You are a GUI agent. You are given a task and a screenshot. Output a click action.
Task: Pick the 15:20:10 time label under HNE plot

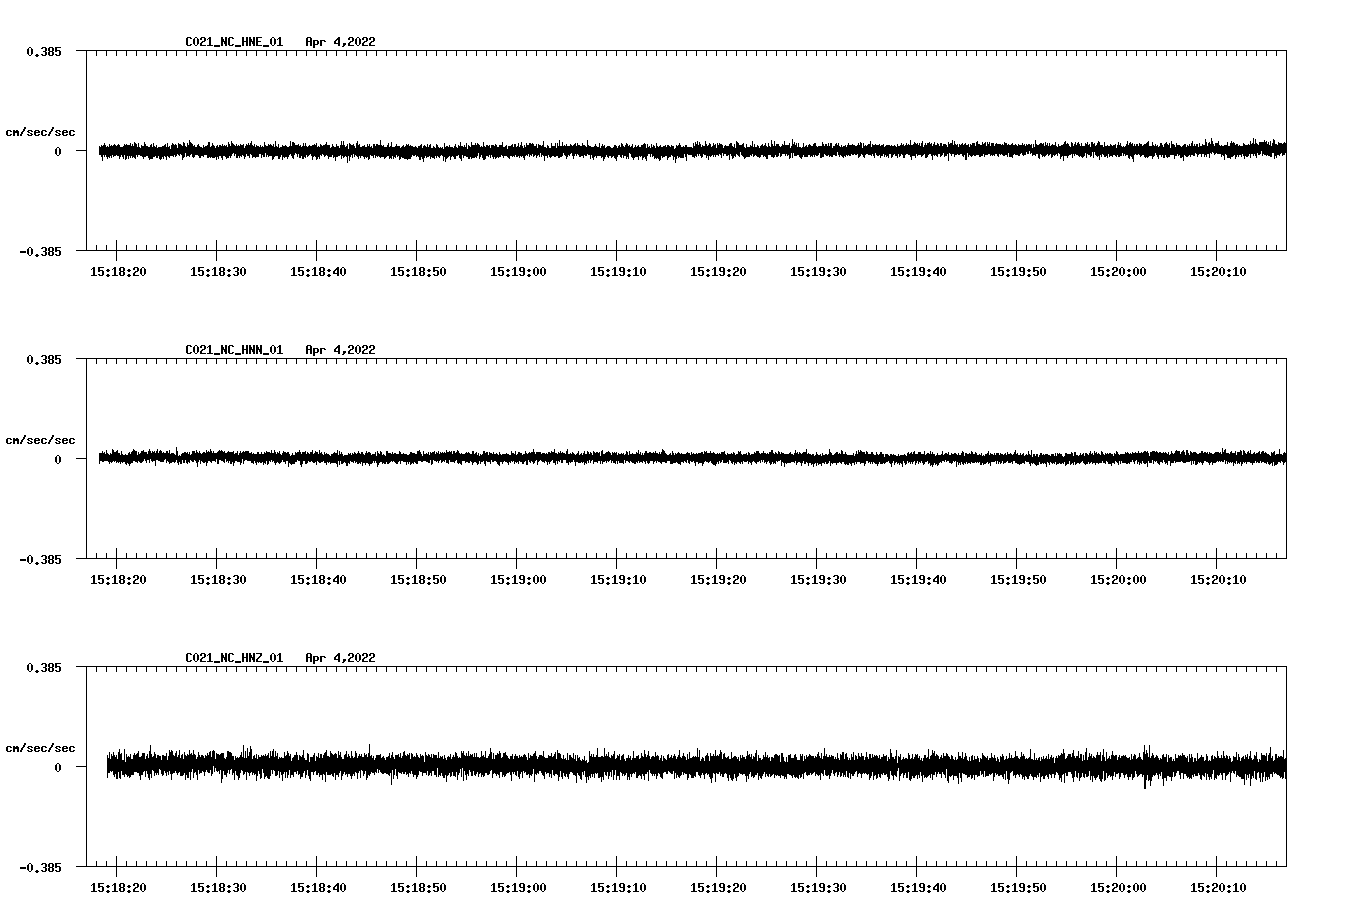point(1218,272)
